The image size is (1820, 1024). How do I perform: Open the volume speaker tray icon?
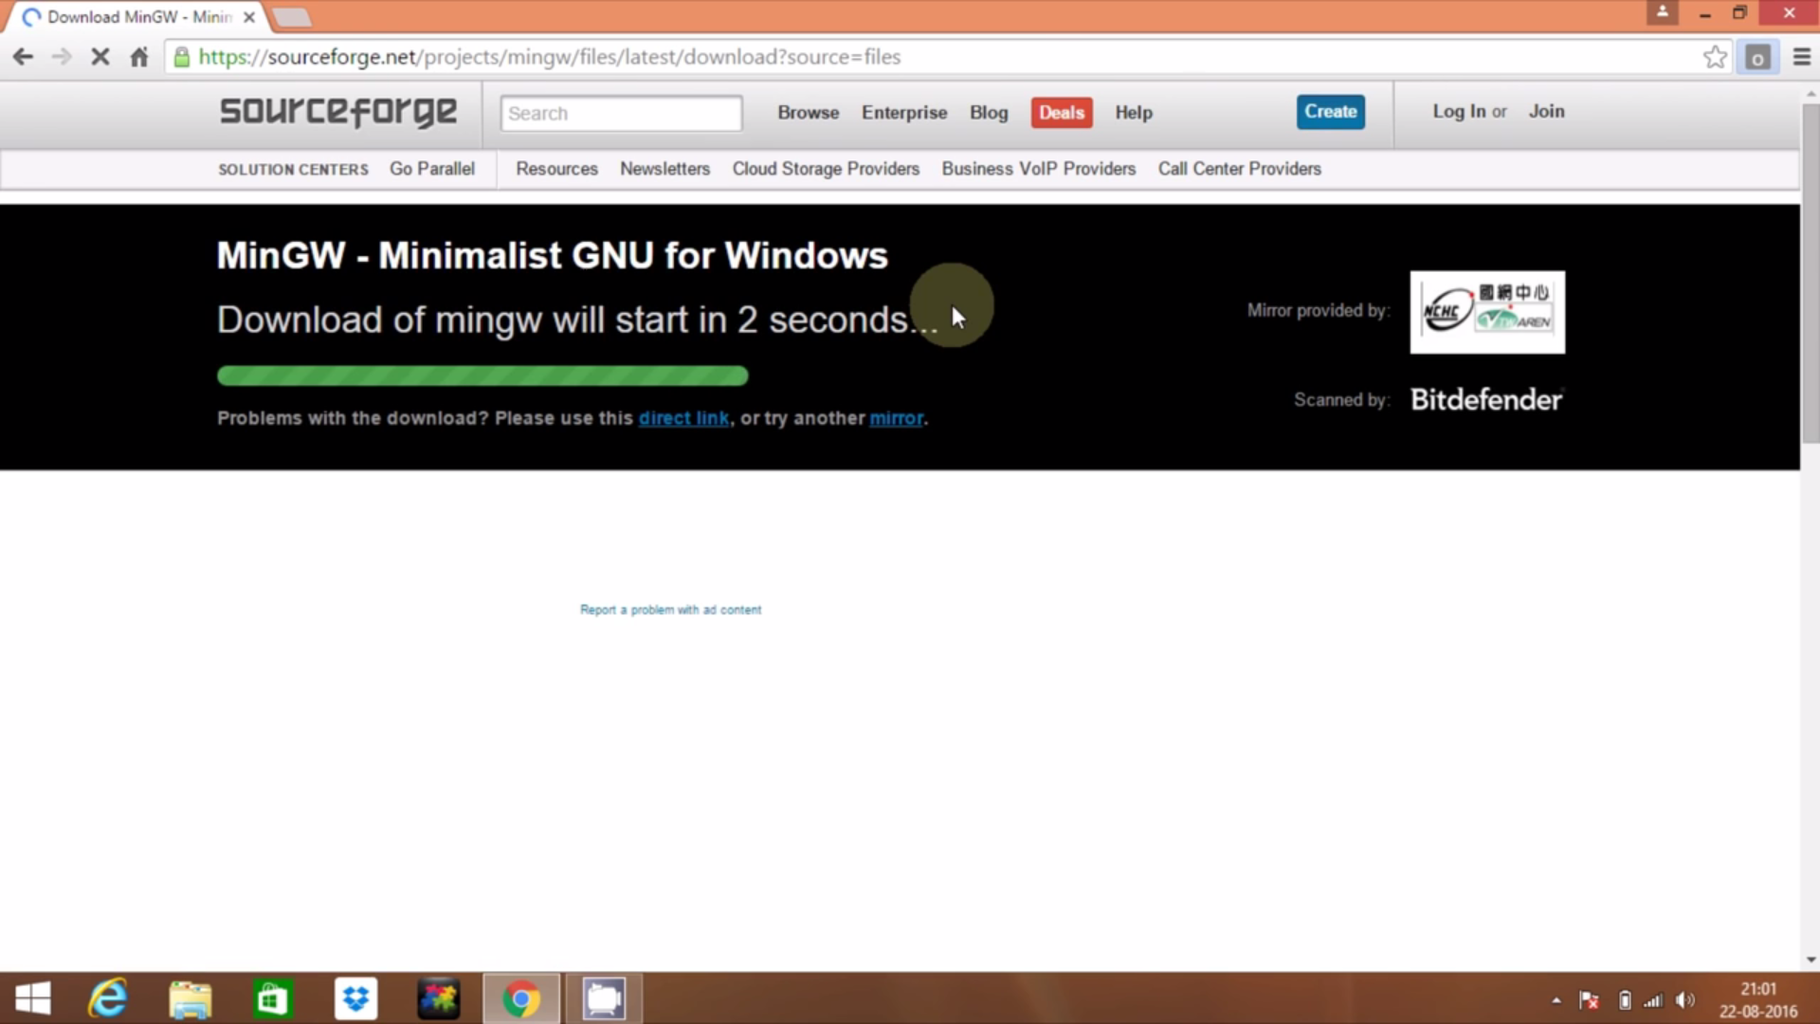[x=1686, y=1000]
